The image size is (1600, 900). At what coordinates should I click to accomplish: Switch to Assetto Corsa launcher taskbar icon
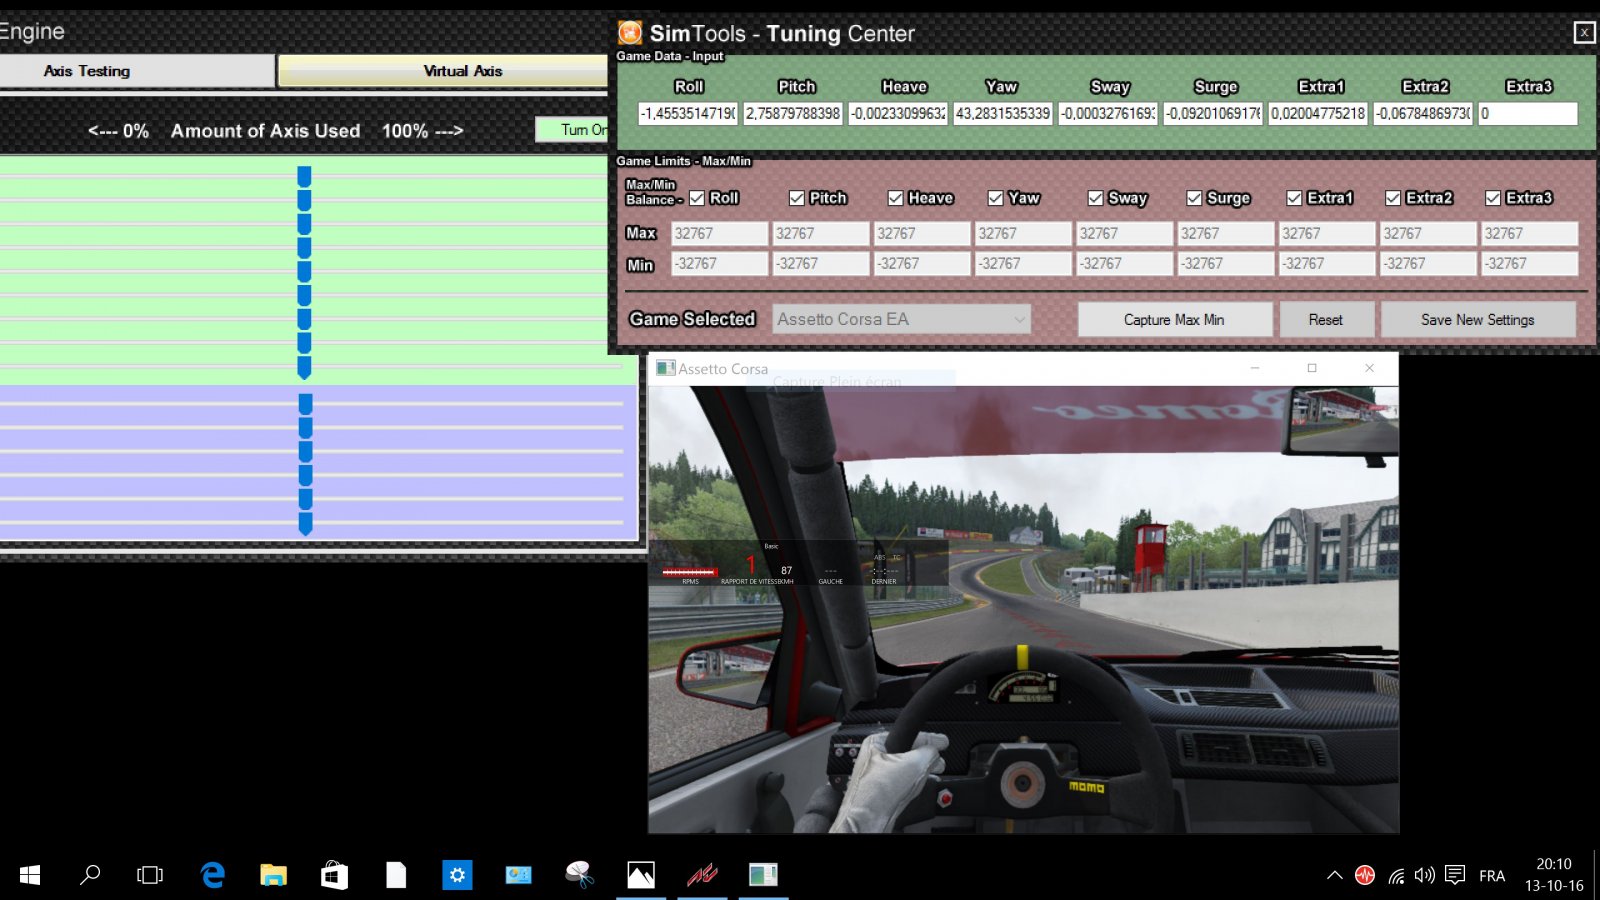tap(702, 875)
